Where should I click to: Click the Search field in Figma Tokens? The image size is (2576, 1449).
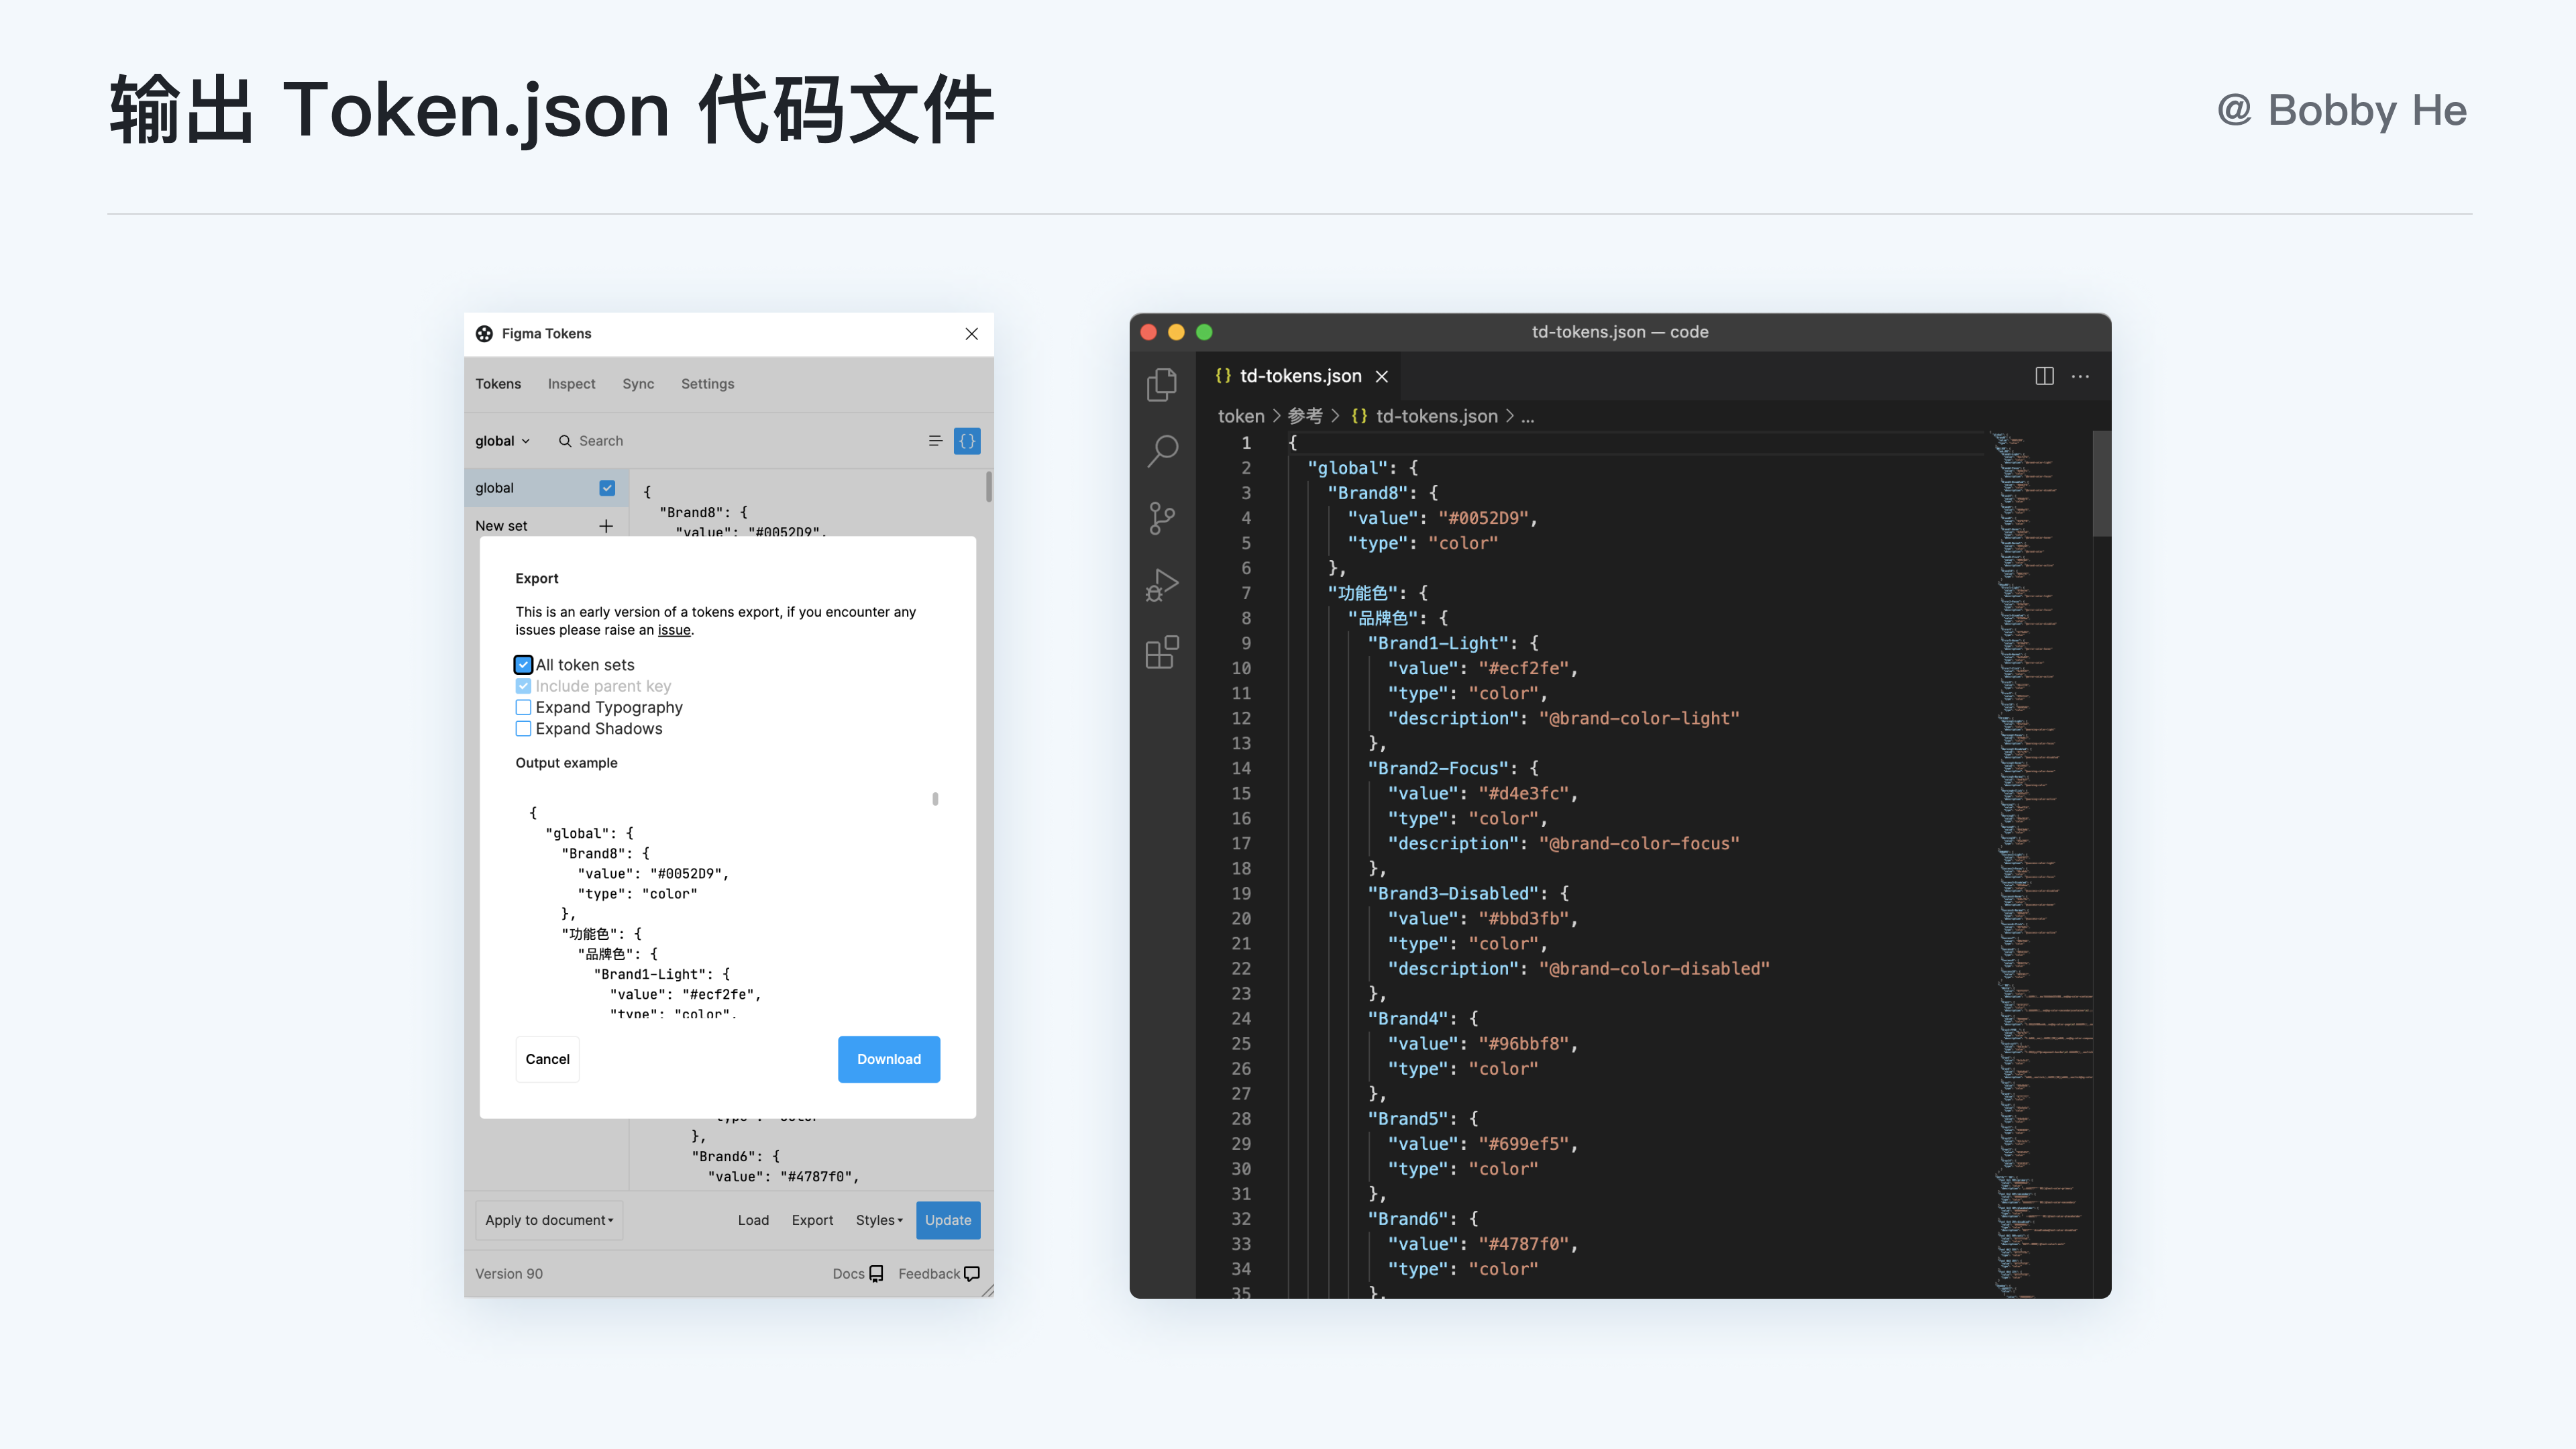[601, 440]
